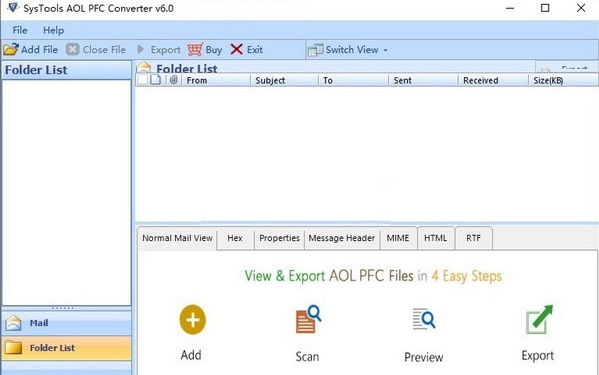Click the Folder List mail icon in header
This screenshot has width=599, height=375.
click(144, 68)
